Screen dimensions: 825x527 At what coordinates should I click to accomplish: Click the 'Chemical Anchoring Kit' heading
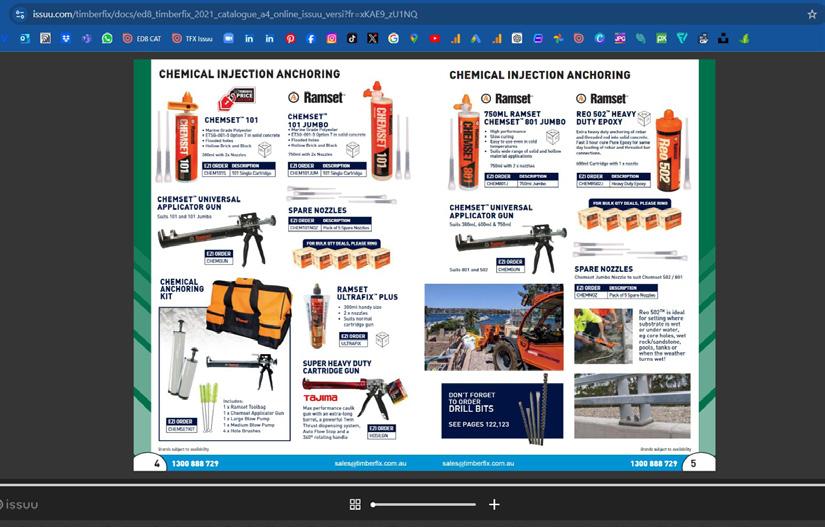pyautogui.click(x=182, y=289)
